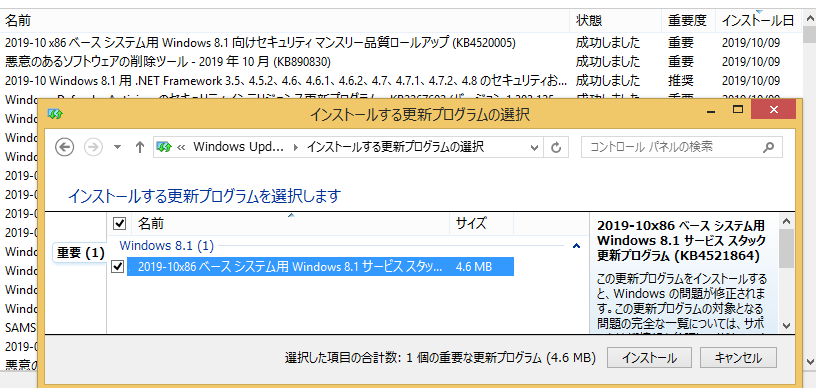Viewport: 816px width, 388px height.
Task: Click the 推奨 importance cell in history
Action: click(681, 81)
